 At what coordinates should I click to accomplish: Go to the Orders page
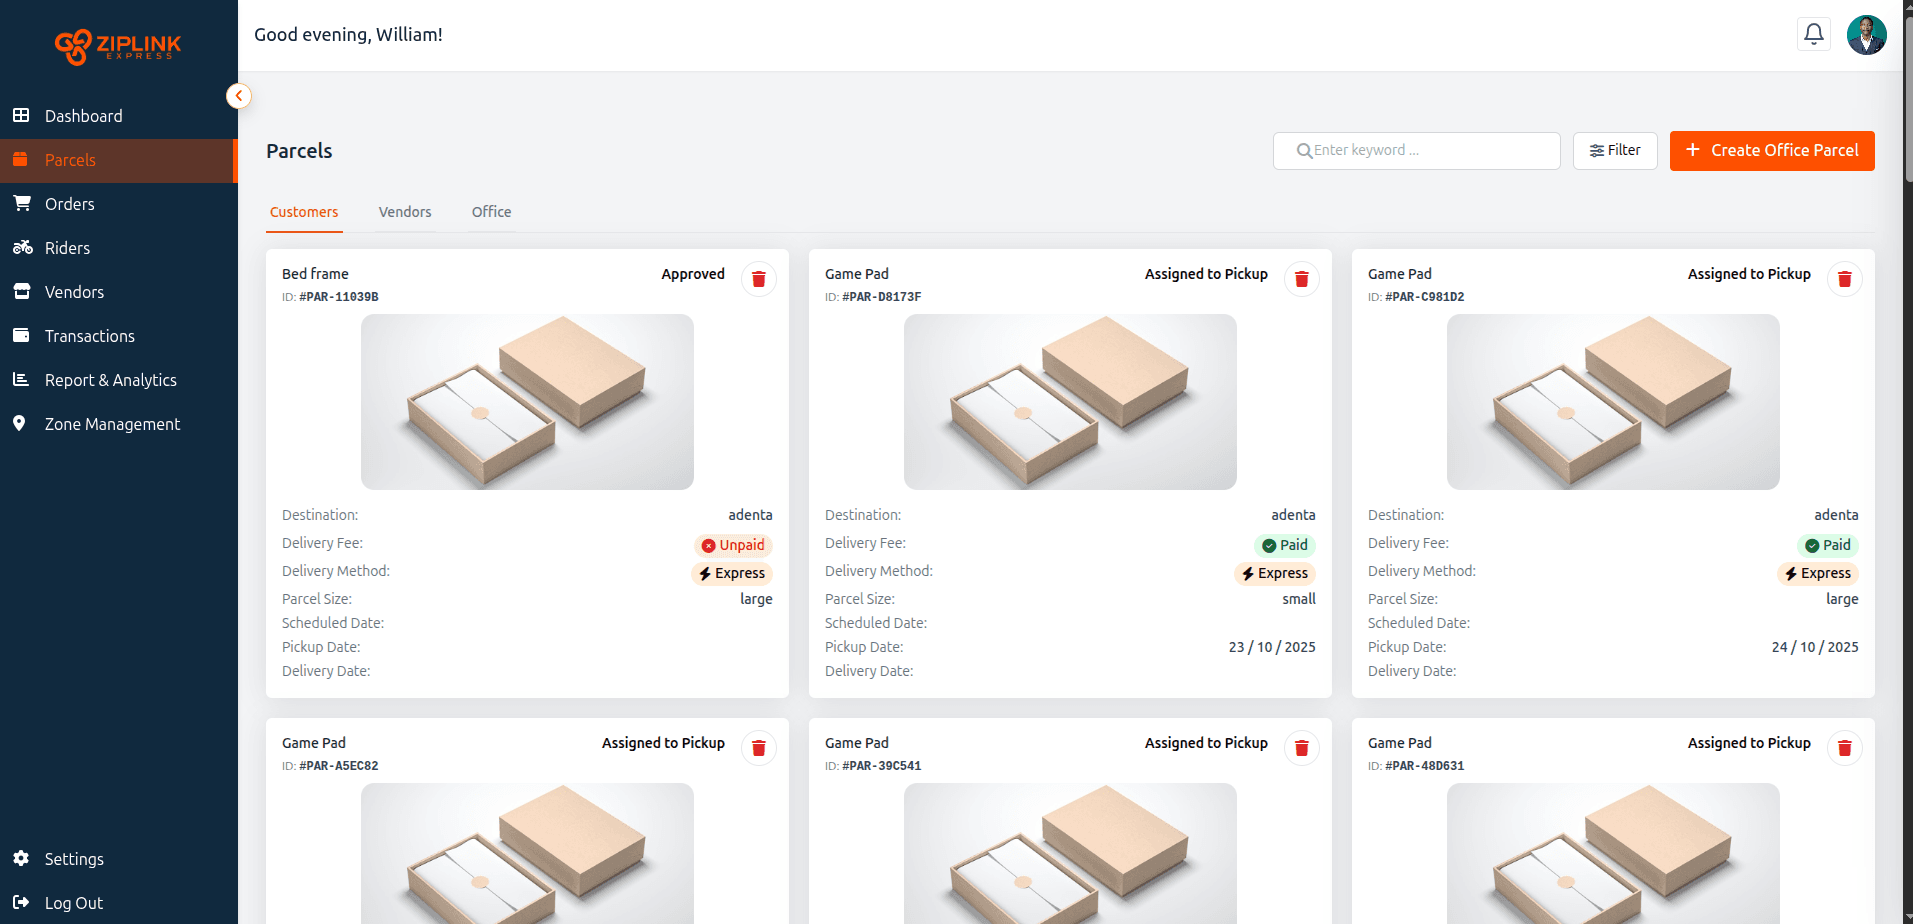point(118,204)
